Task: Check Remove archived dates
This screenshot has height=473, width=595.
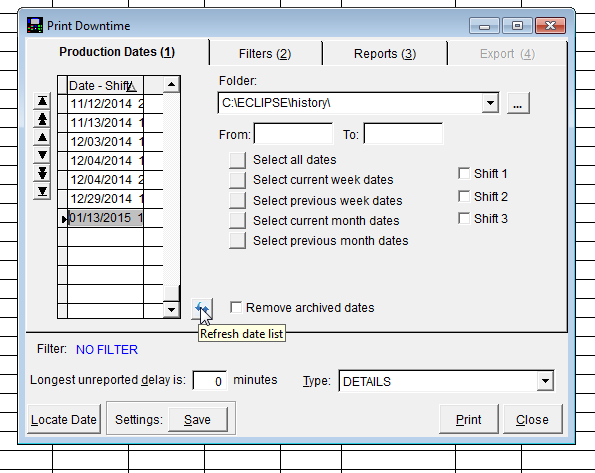Action: point(236,307)
